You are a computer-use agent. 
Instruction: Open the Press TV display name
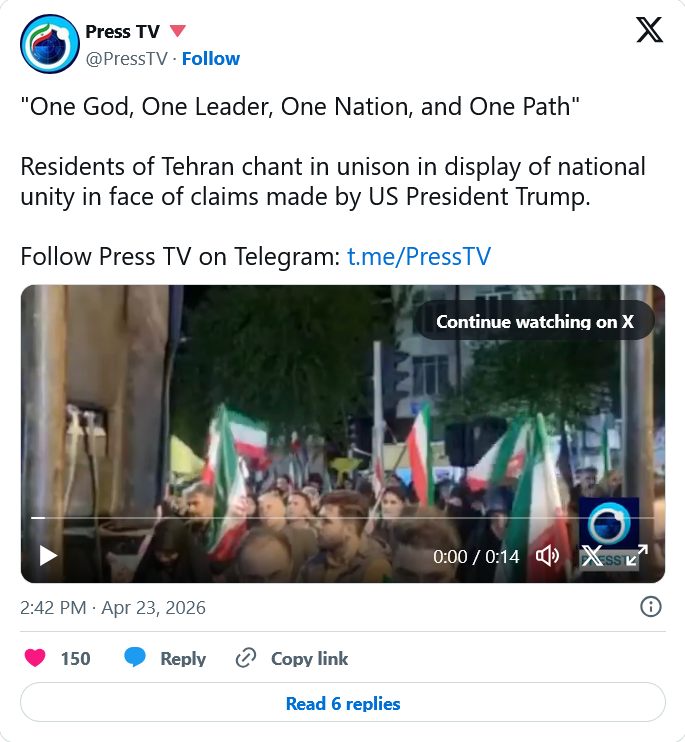tap(123, 32)
